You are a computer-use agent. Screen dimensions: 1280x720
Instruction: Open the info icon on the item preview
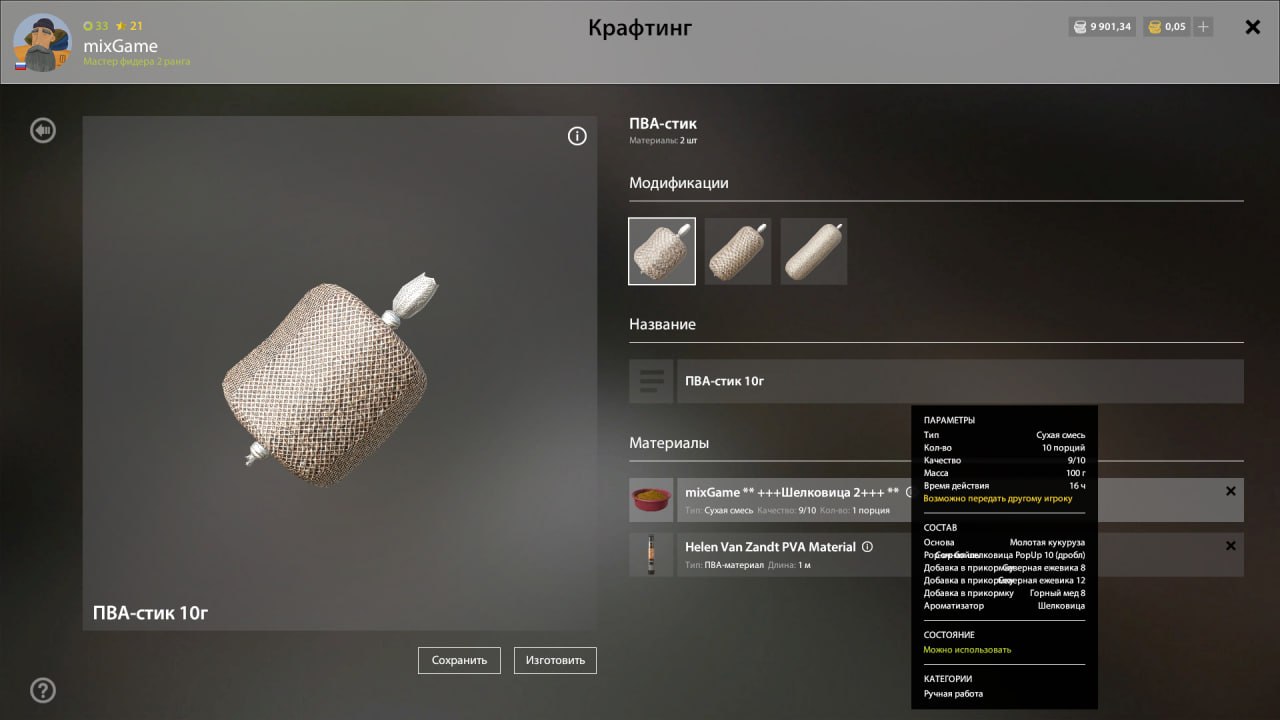(577, 137)
